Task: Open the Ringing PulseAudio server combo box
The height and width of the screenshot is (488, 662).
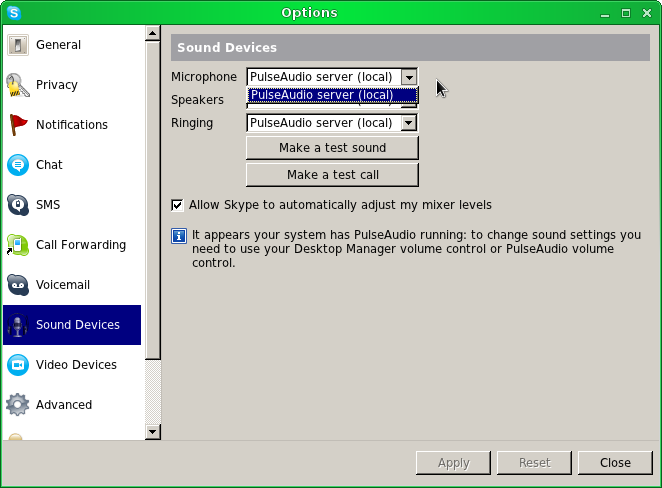Action: (x=332, y=123)
